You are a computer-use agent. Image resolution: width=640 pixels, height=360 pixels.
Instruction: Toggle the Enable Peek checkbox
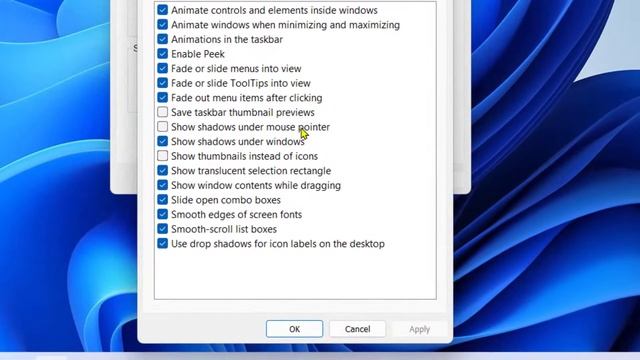162,54
